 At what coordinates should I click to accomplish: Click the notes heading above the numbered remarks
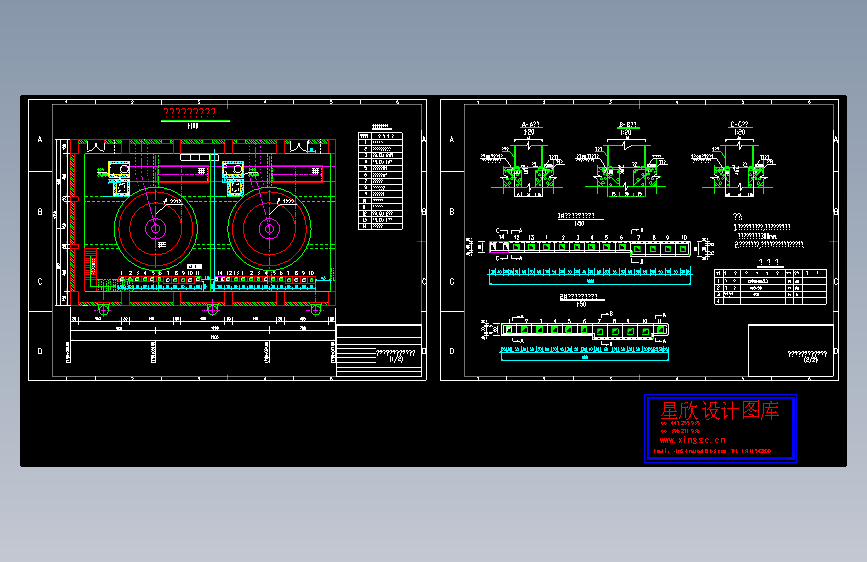click(738, 216)
